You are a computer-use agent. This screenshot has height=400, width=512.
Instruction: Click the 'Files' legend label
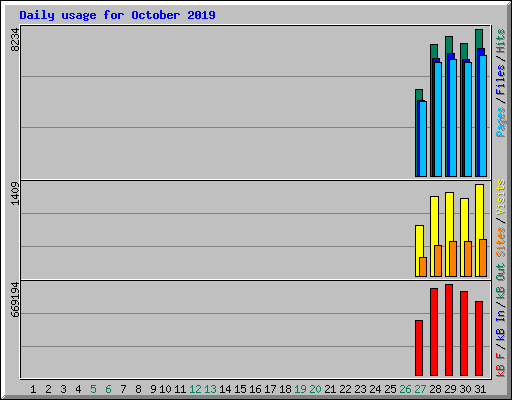(501, 80)
